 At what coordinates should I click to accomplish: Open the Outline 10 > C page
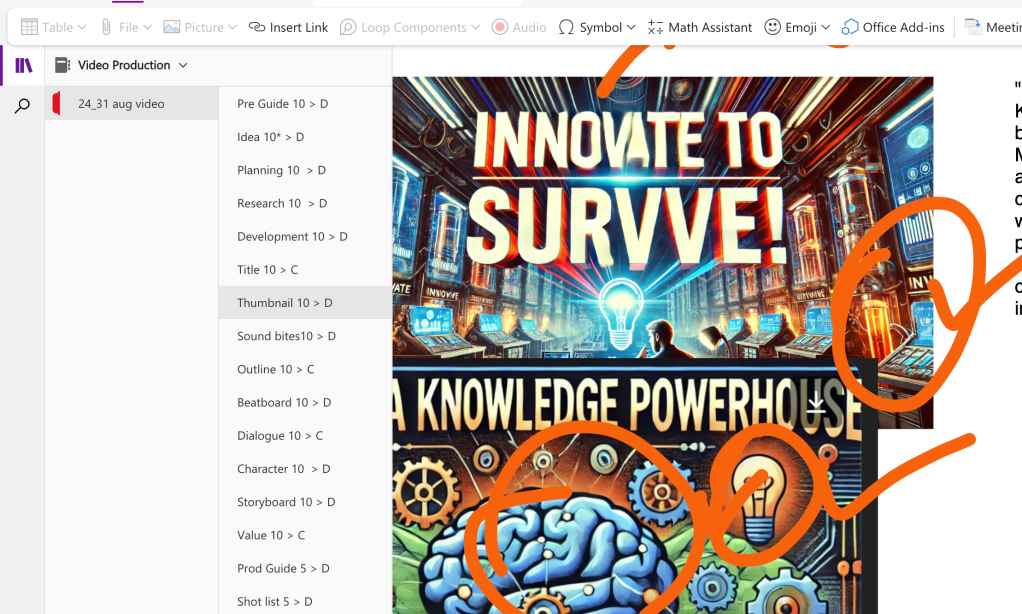tap(305, 370)
